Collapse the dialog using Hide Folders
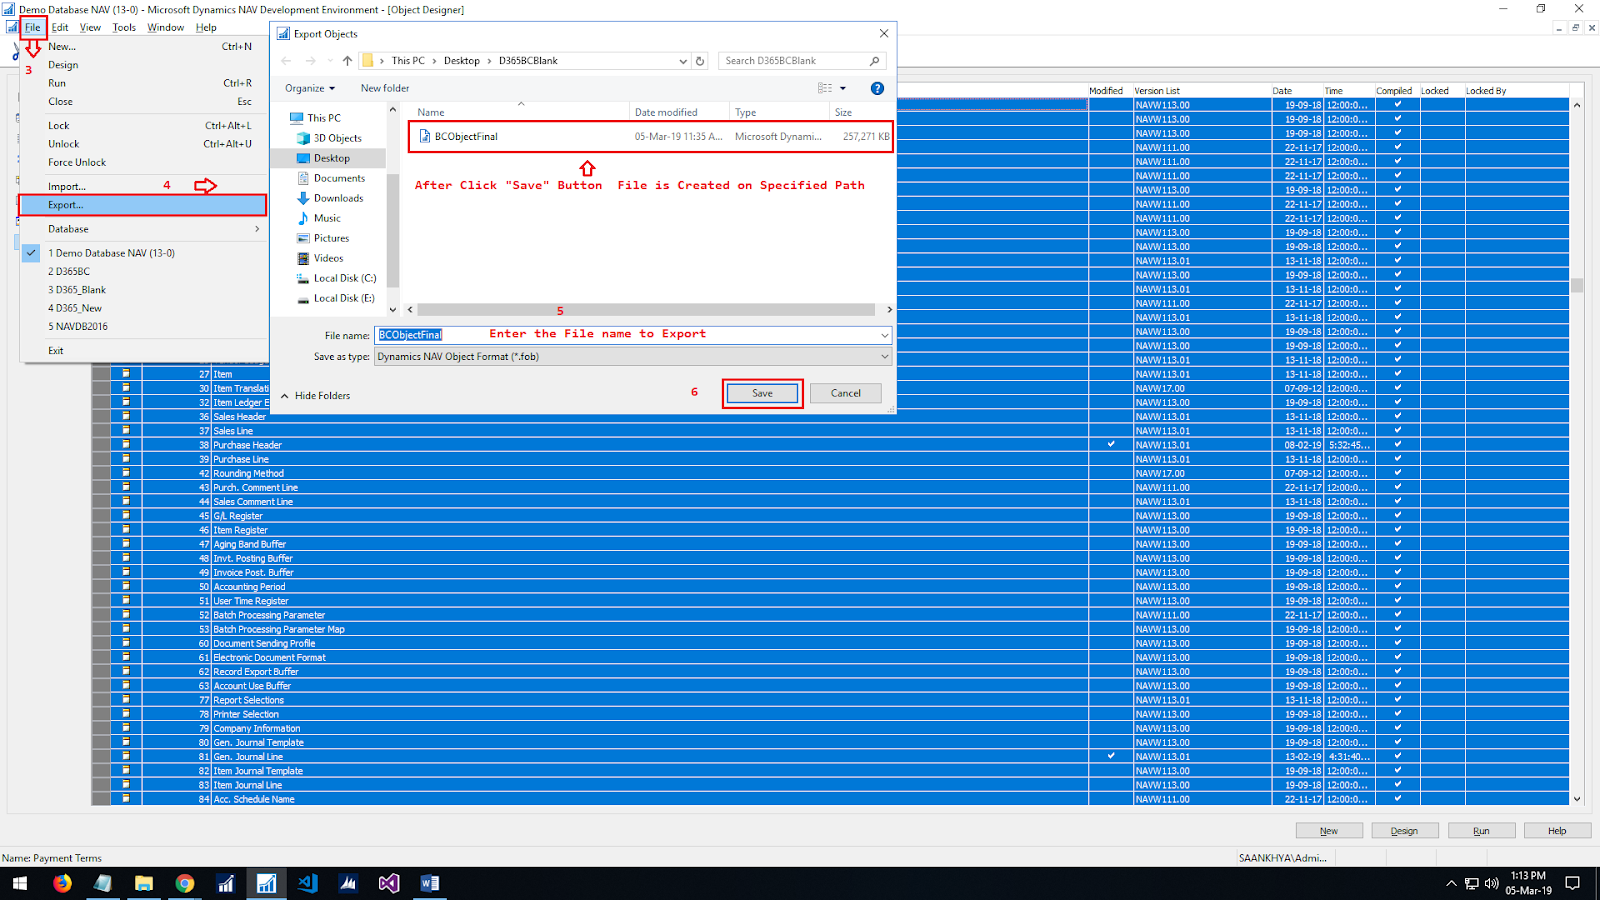The height and width of the screenshot is (900, 1600). coord(315,396)
